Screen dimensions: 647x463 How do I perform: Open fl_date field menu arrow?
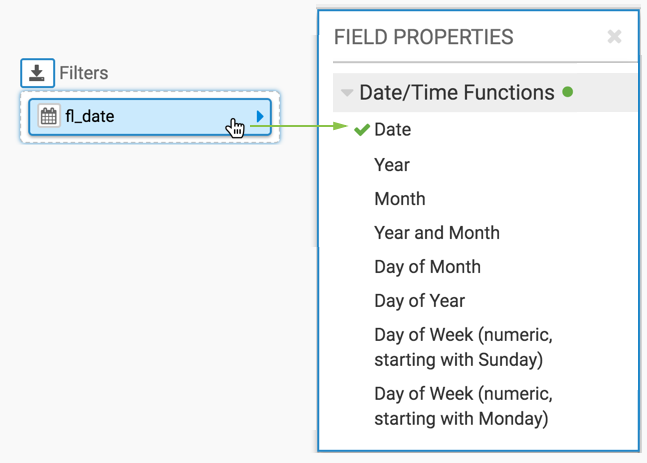point(260,117)
